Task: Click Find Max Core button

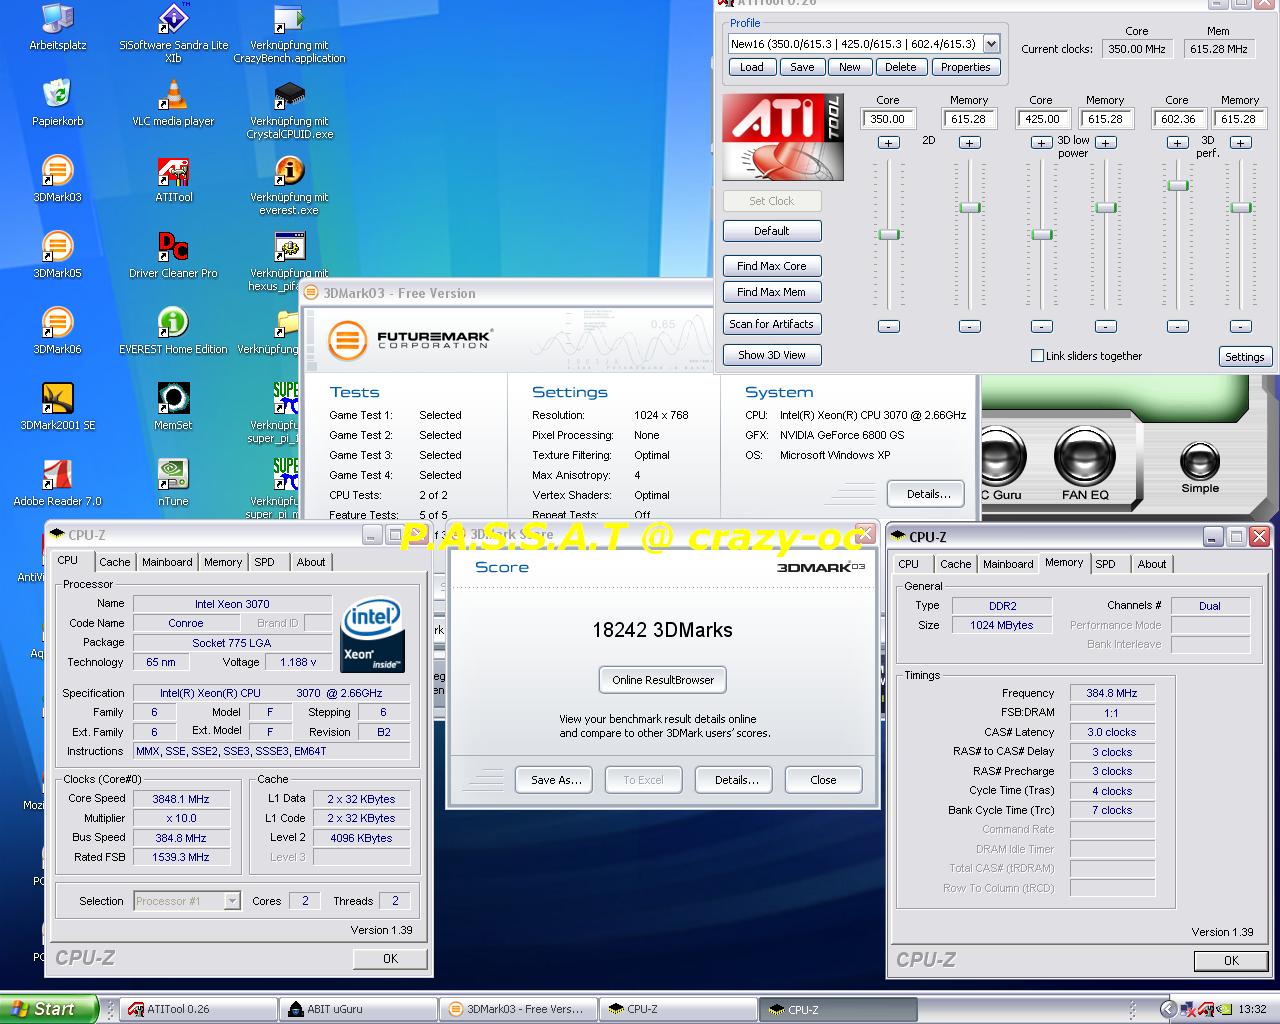Action: 772,266
